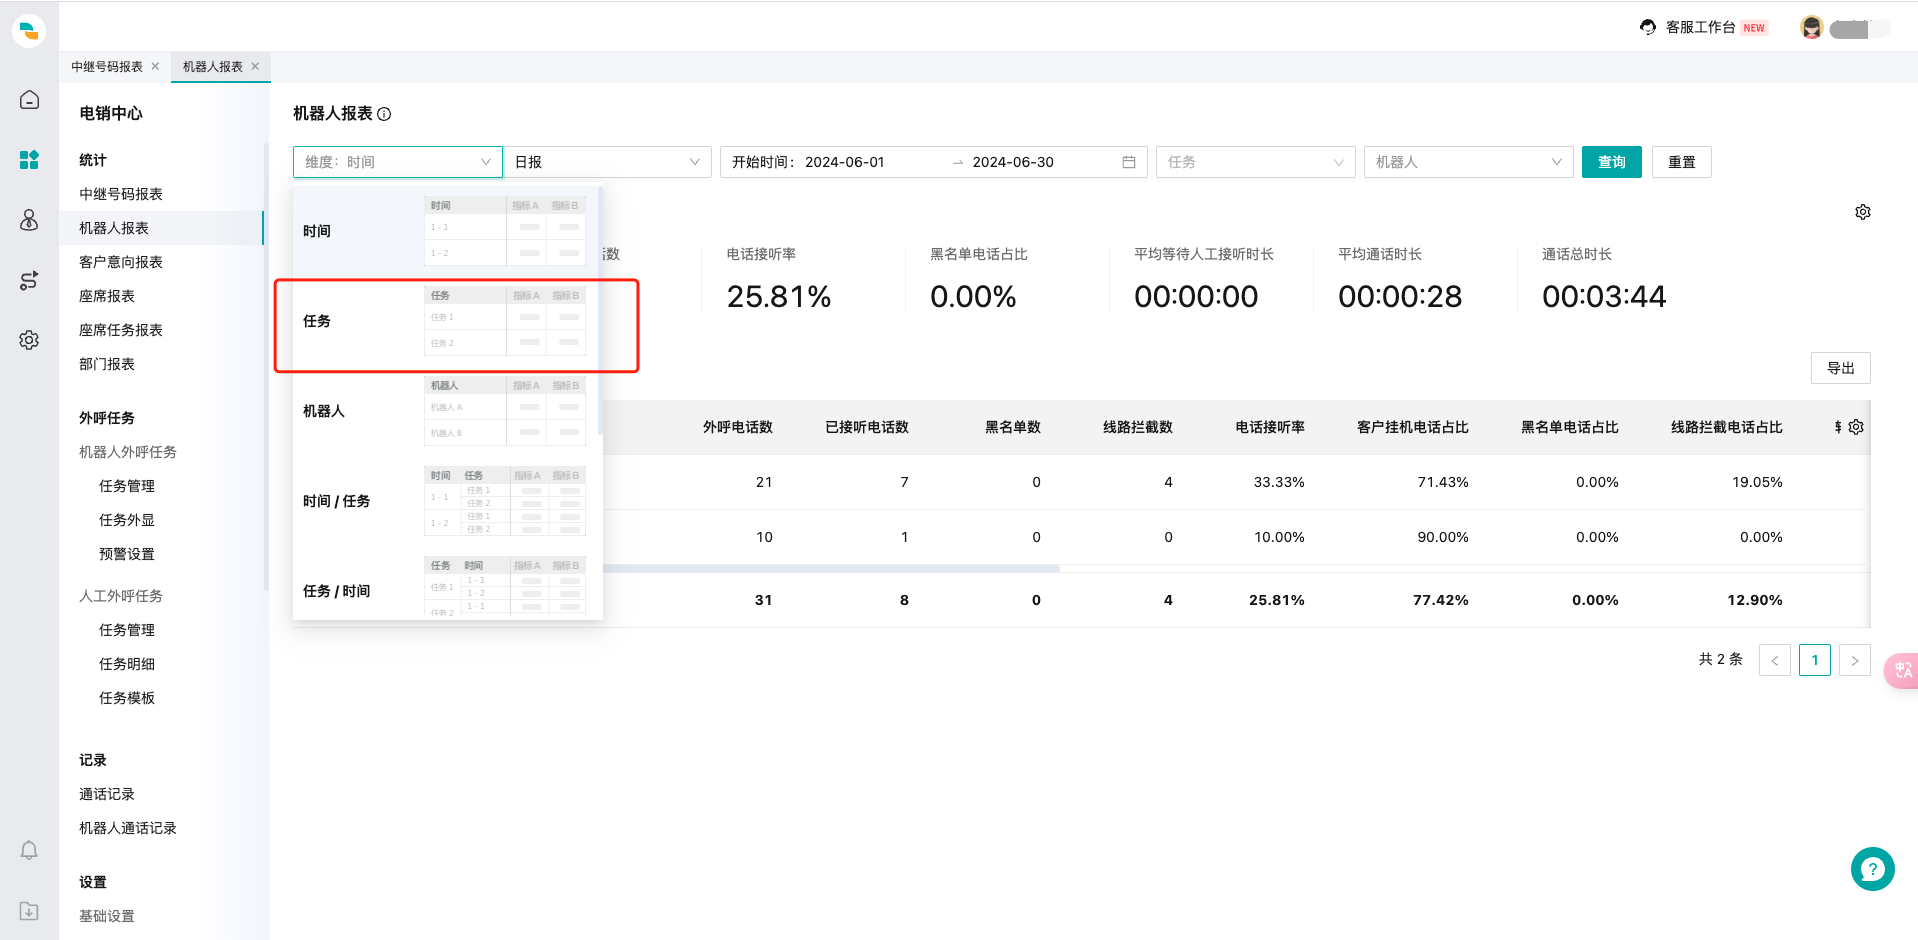
Task: Open 客服工作台 link
Action: [x=1701, y=27]
